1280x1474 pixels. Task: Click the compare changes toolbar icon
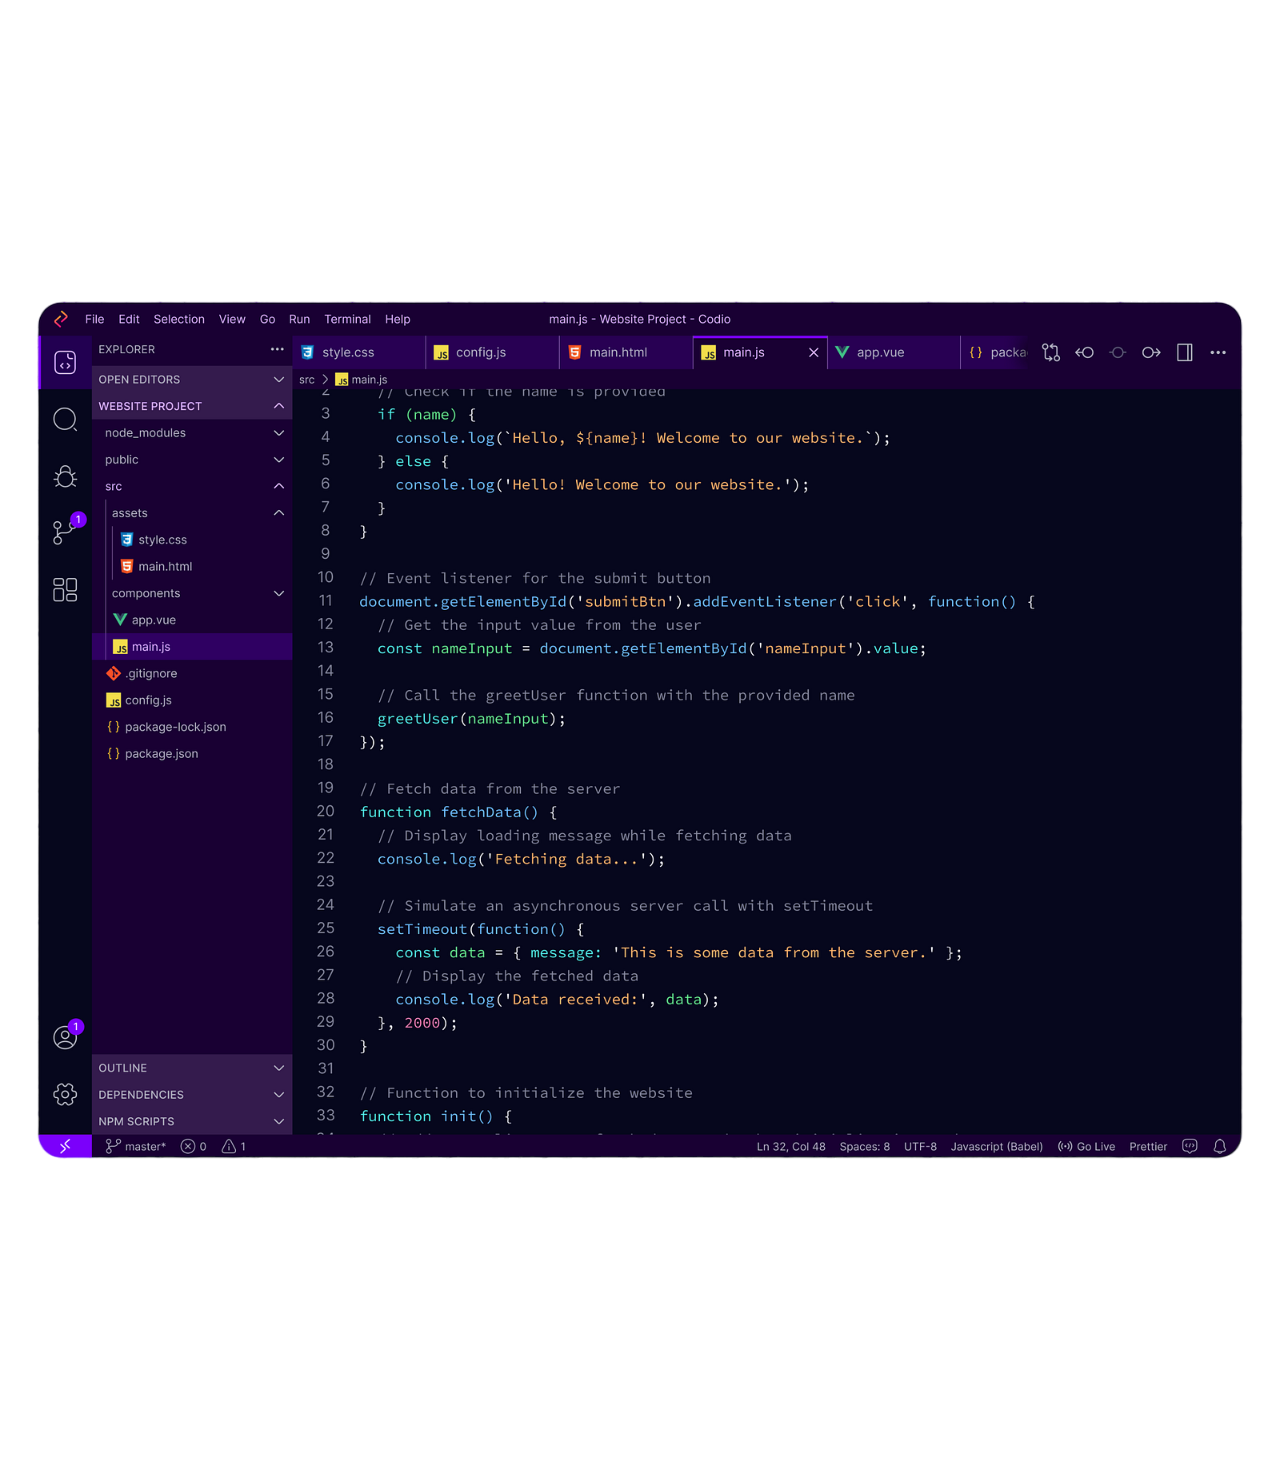point(1051,352)
